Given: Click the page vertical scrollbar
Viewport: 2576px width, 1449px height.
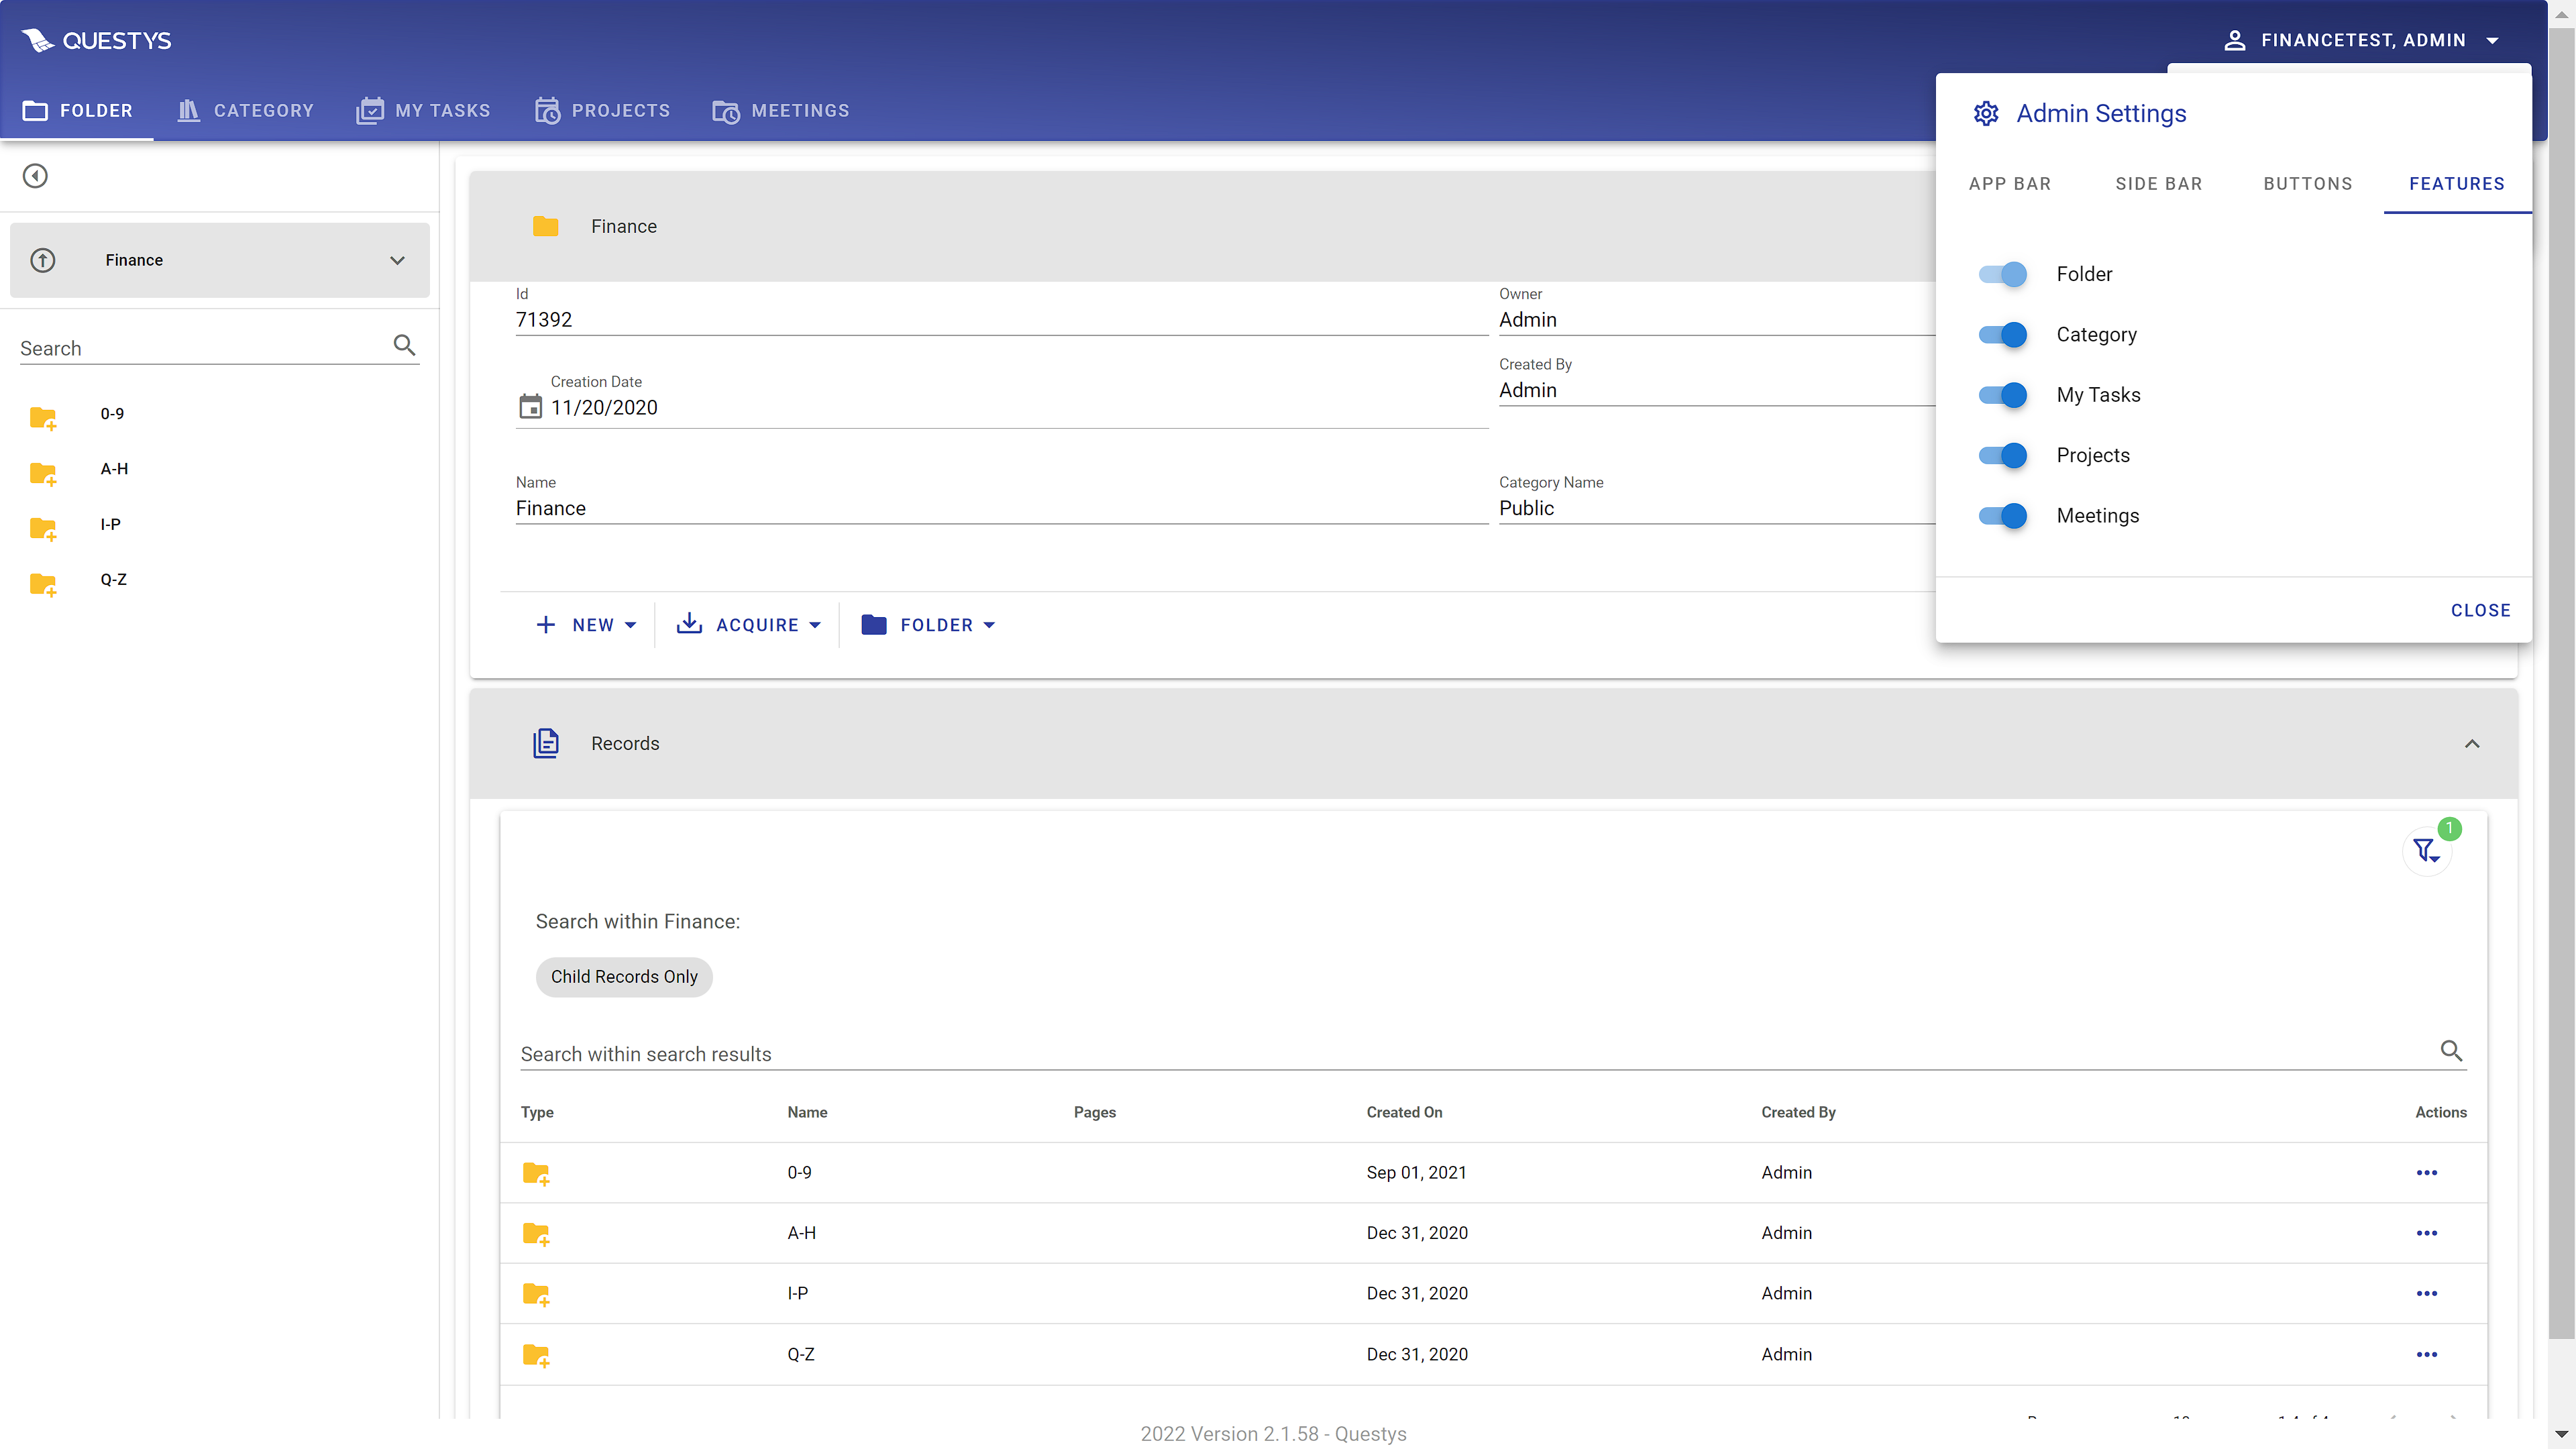Looking at the screenshot, I should coord(2561,682).
